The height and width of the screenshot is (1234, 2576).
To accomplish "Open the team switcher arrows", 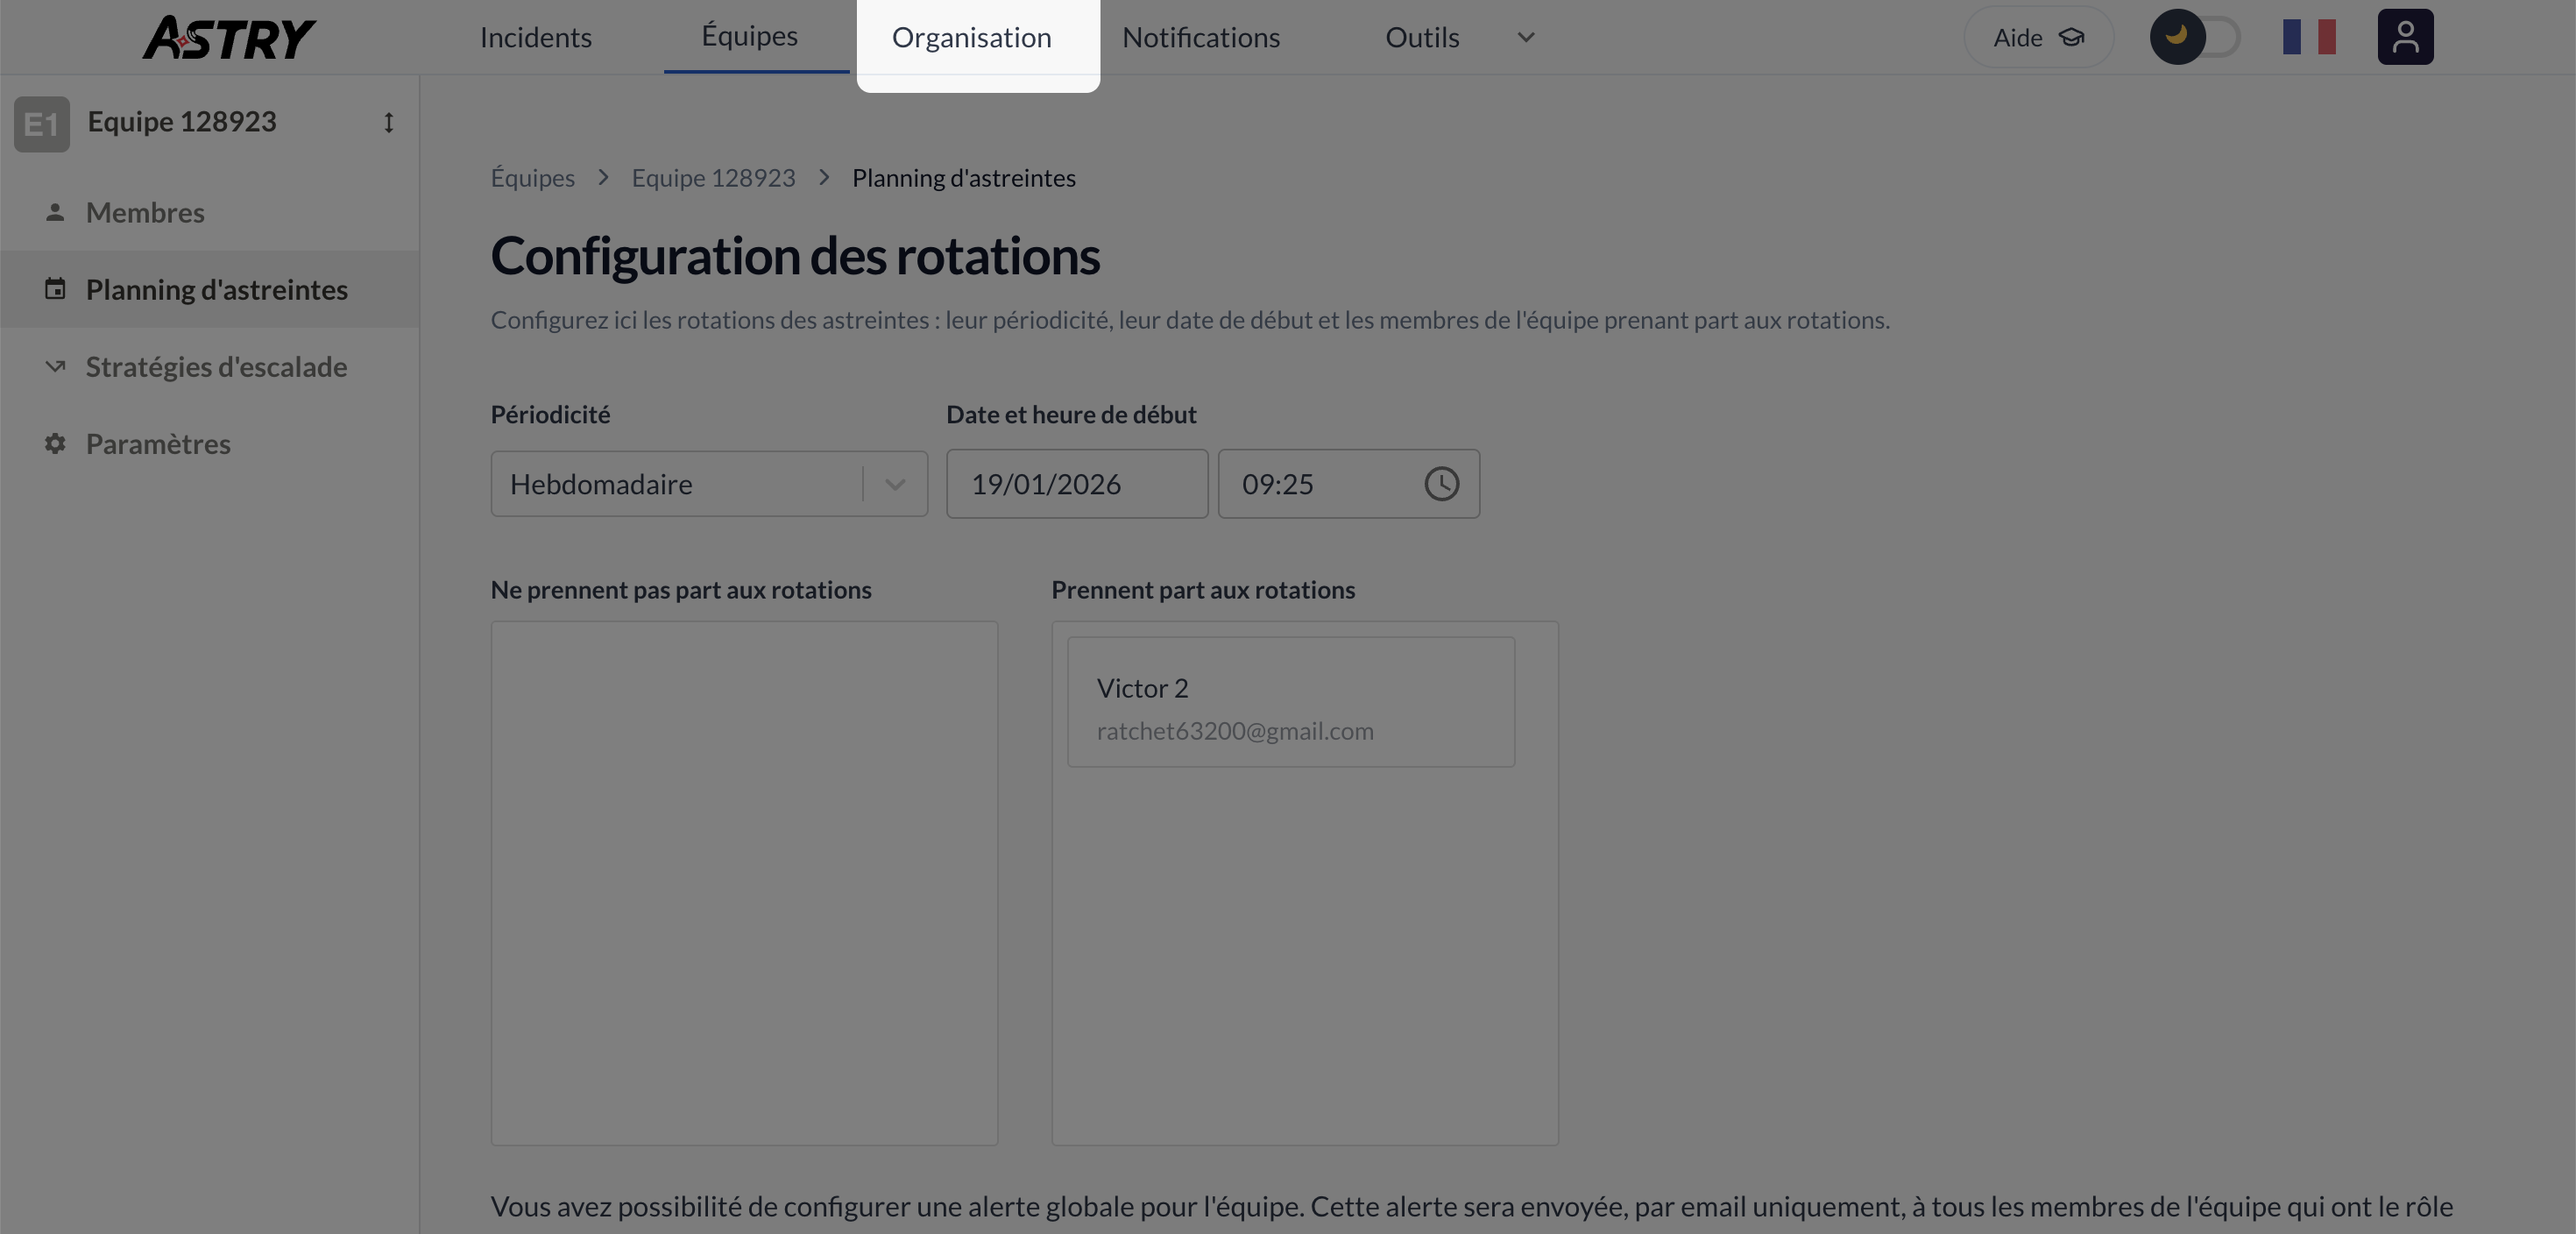I will [388, 122].
